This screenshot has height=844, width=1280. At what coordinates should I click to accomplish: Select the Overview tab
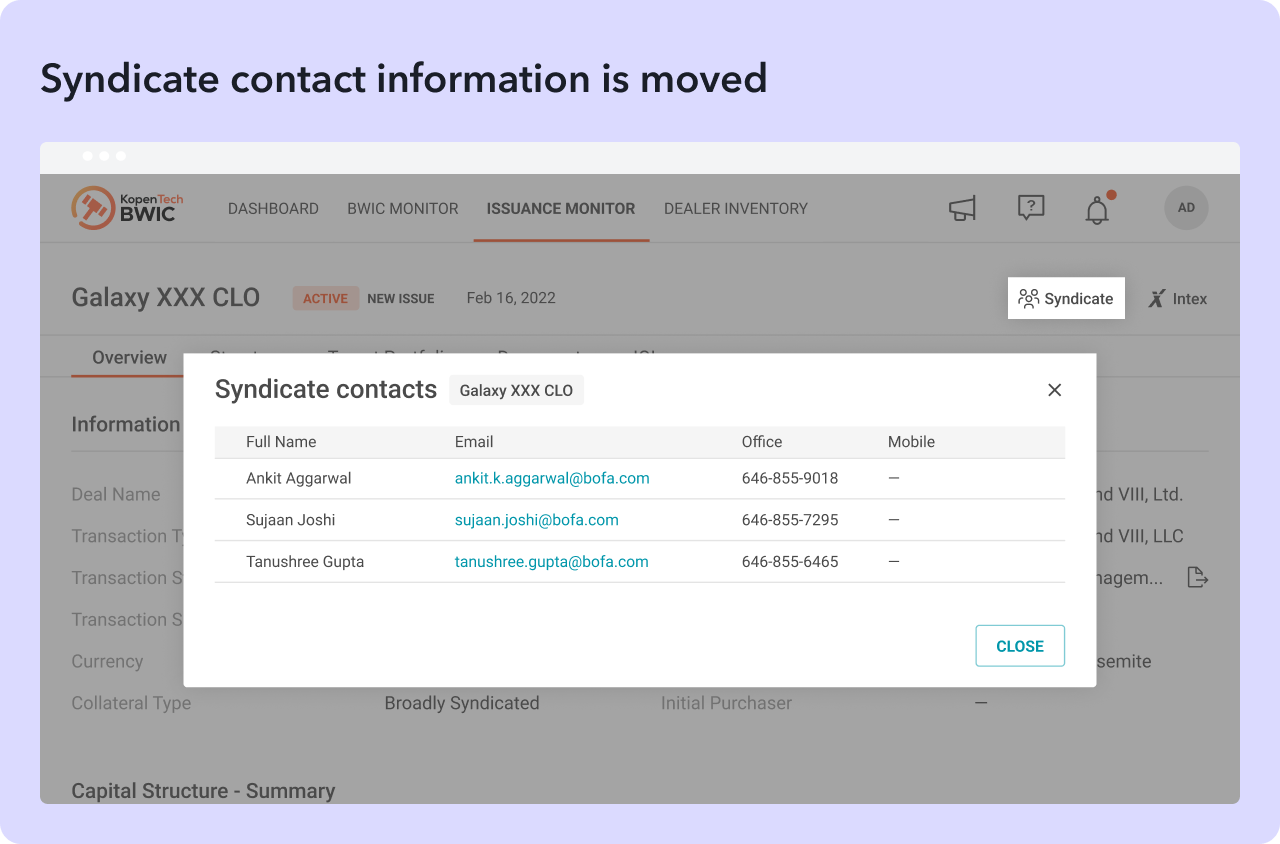pyautogui.click(x=129, y=358)
